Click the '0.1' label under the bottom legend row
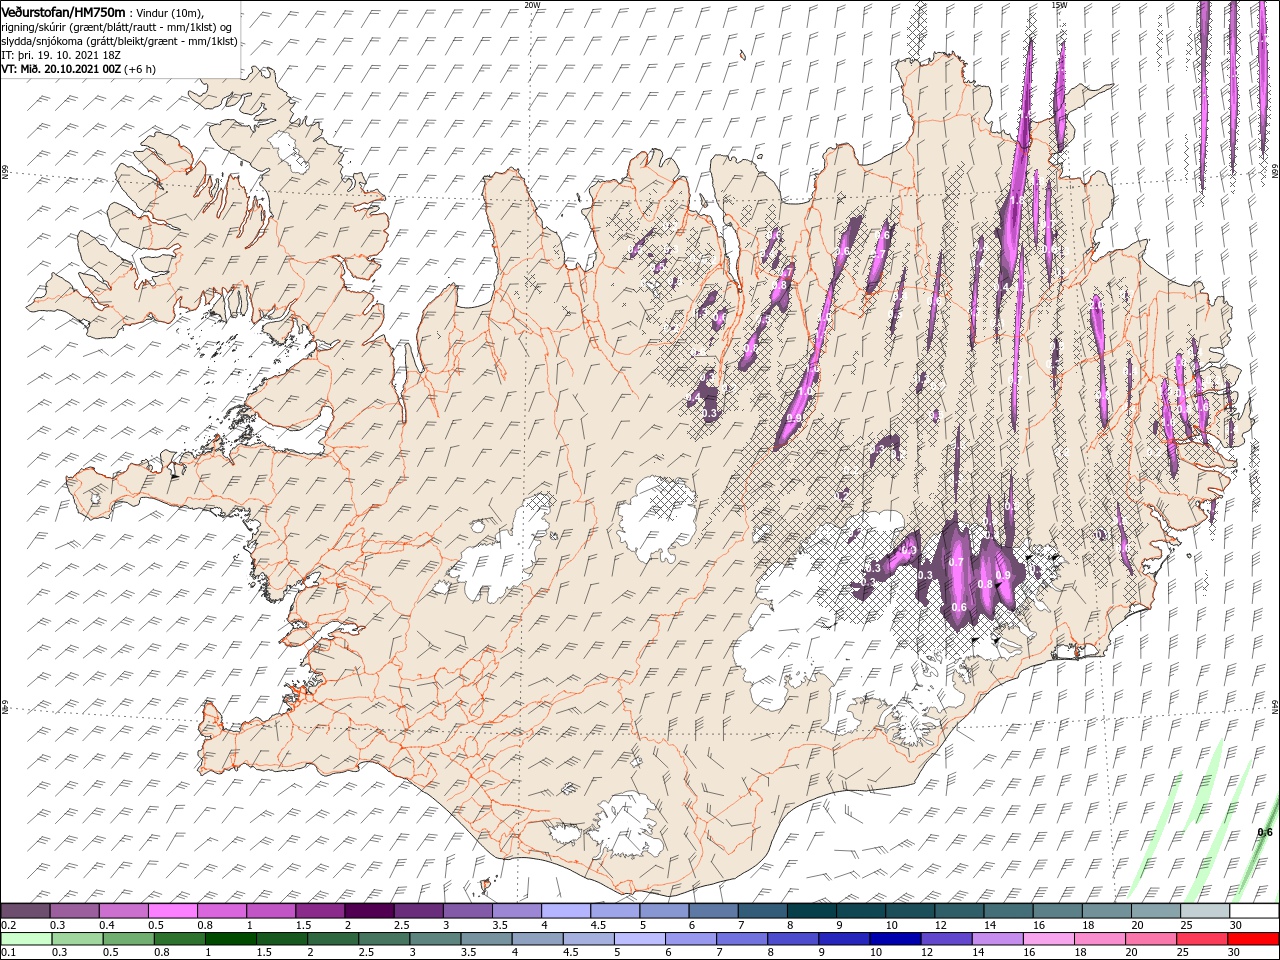This screenshot has height=960, width=1280. (x=8, y=952)
